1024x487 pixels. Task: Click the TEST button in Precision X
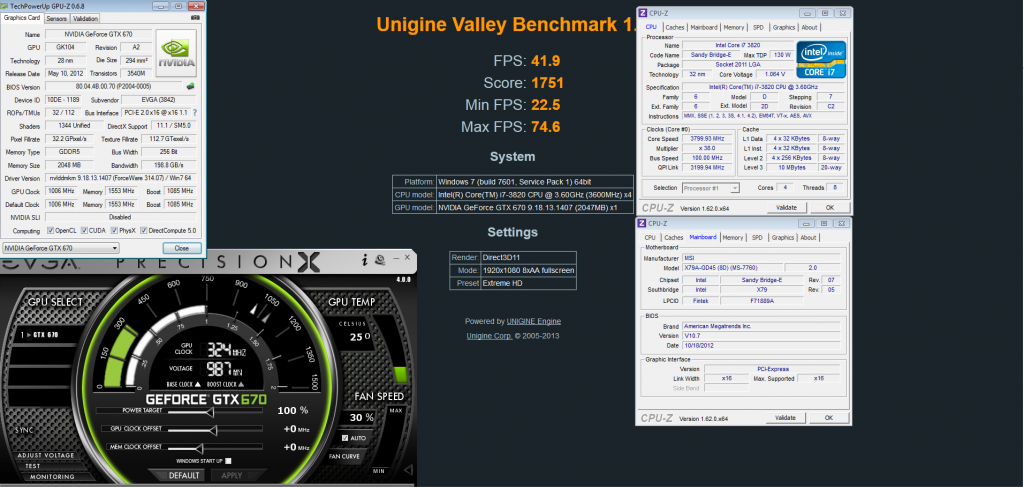pos(33,466)
